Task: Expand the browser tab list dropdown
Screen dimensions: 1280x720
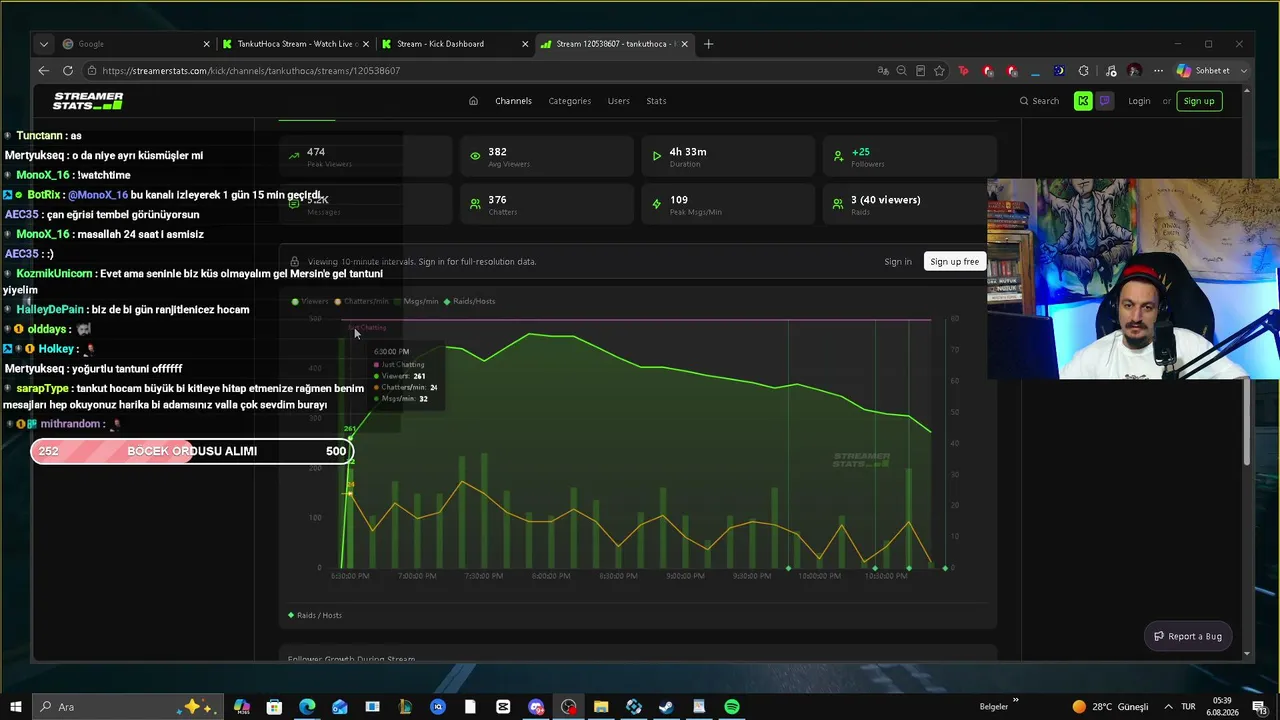Action: [x=43, y=44]
